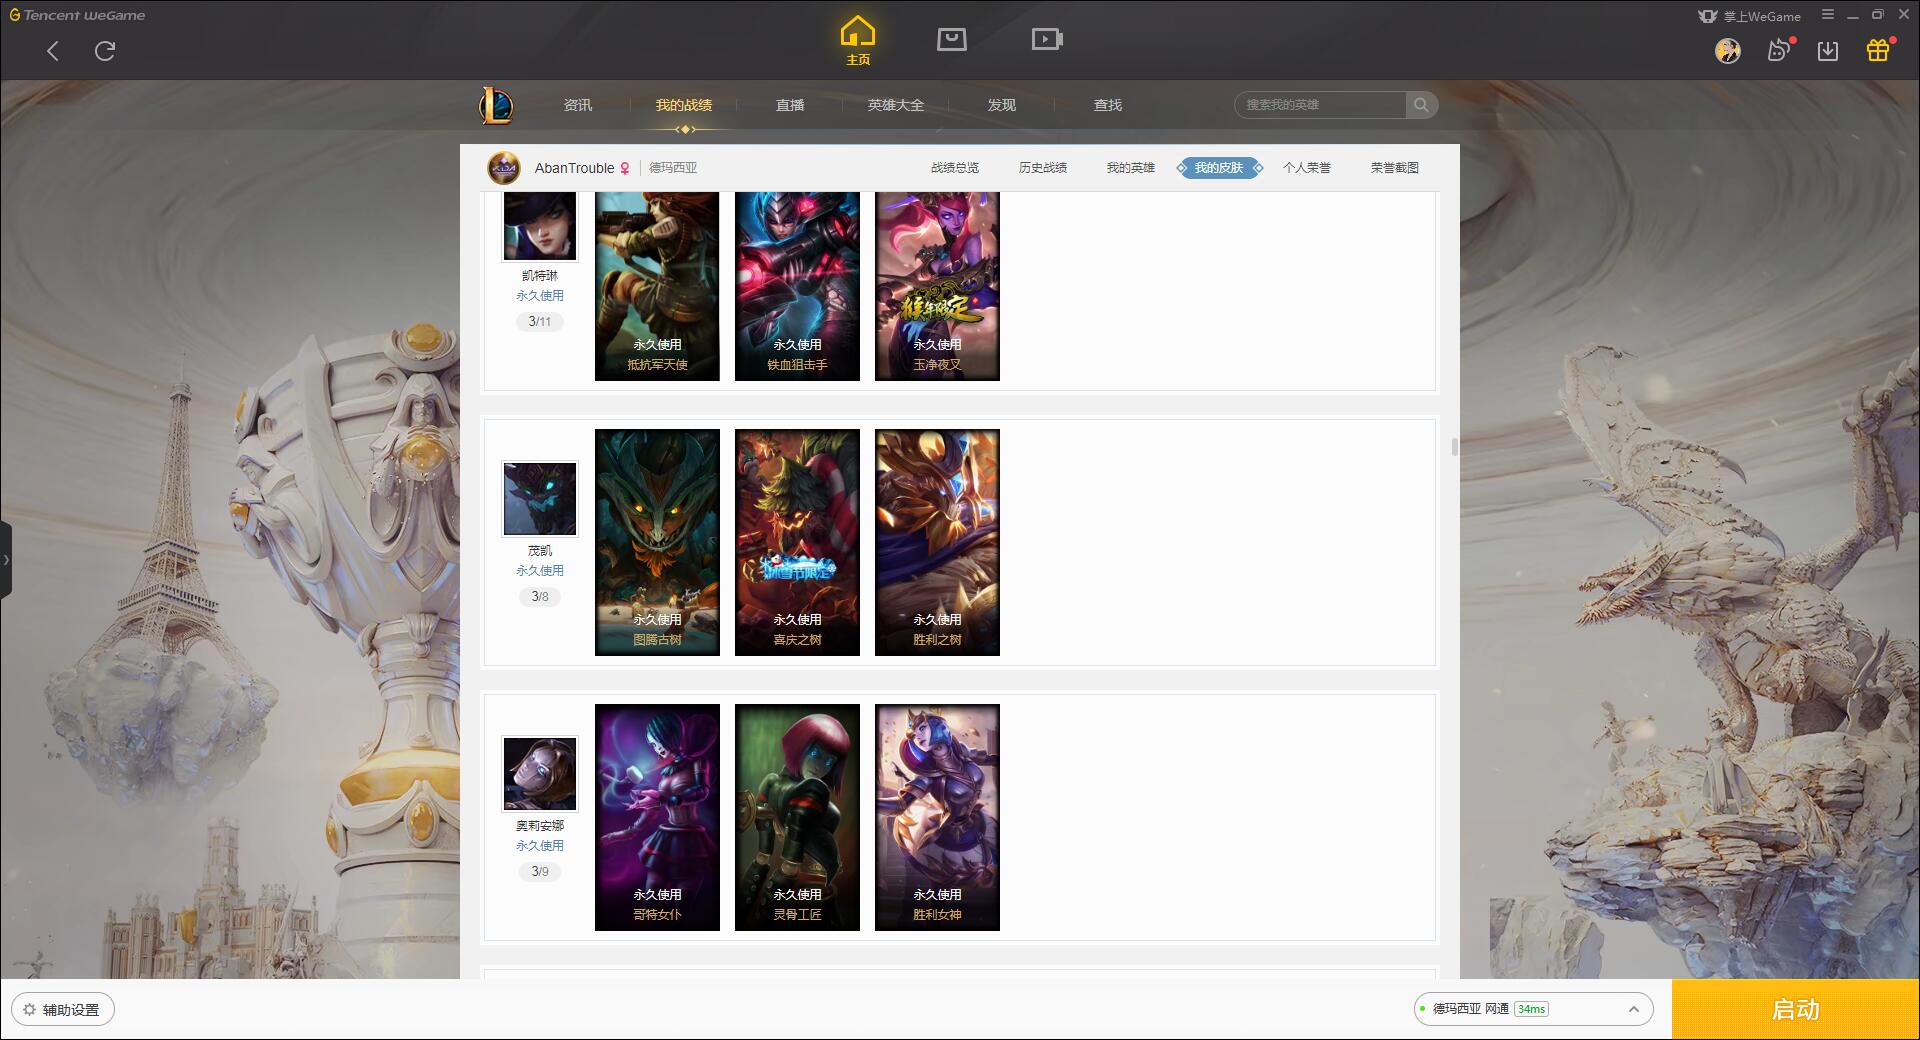1920x1040 pixels.
Task: Click the 凯特琳 champion portrait
Action: (540, 226)
